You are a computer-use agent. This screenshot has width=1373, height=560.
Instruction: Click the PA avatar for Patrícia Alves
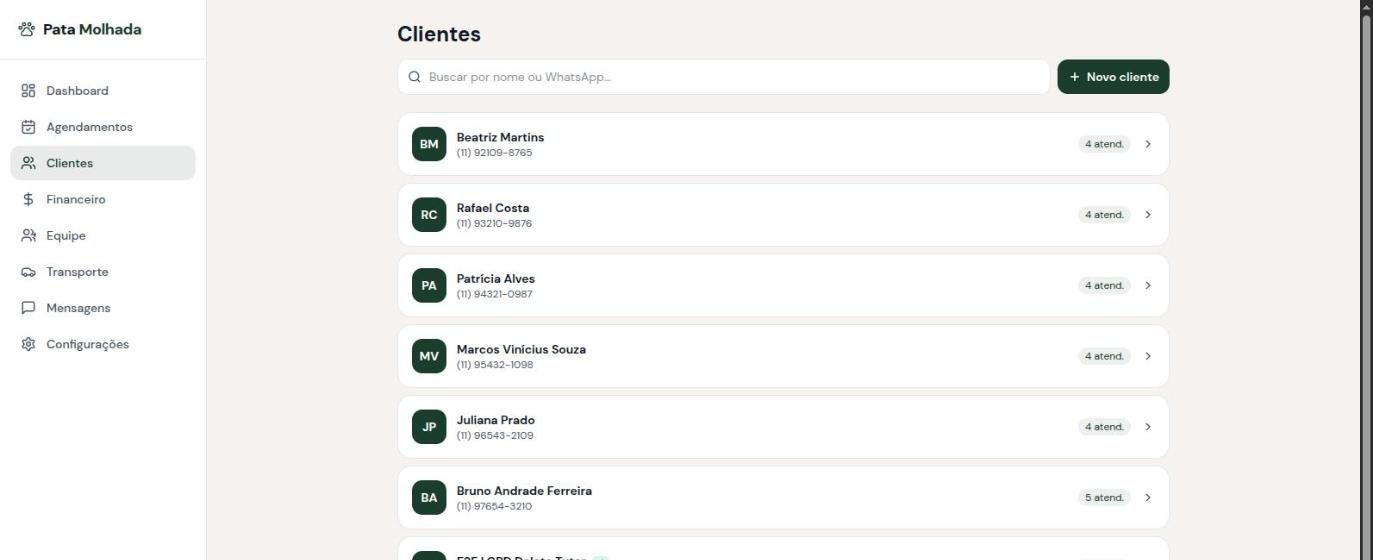click(x=429, y=285)
